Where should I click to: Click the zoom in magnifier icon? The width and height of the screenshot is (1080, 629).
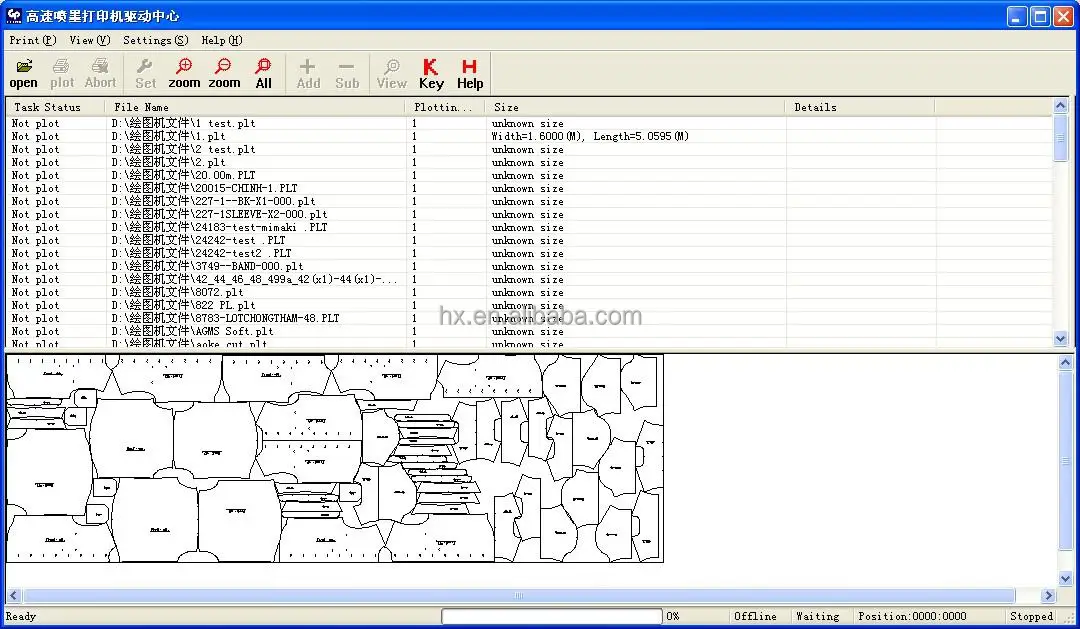coord(184,73)
